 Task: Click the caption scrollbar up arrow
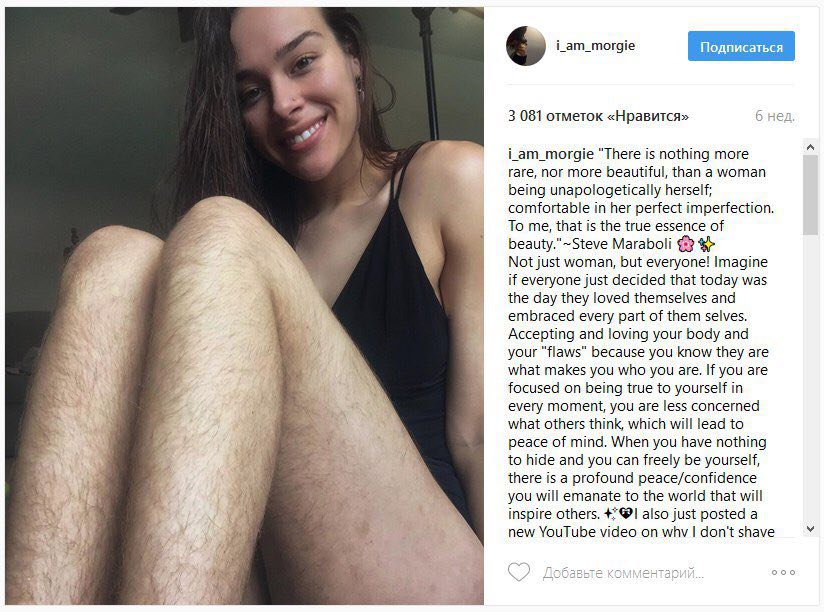[810, 148]
